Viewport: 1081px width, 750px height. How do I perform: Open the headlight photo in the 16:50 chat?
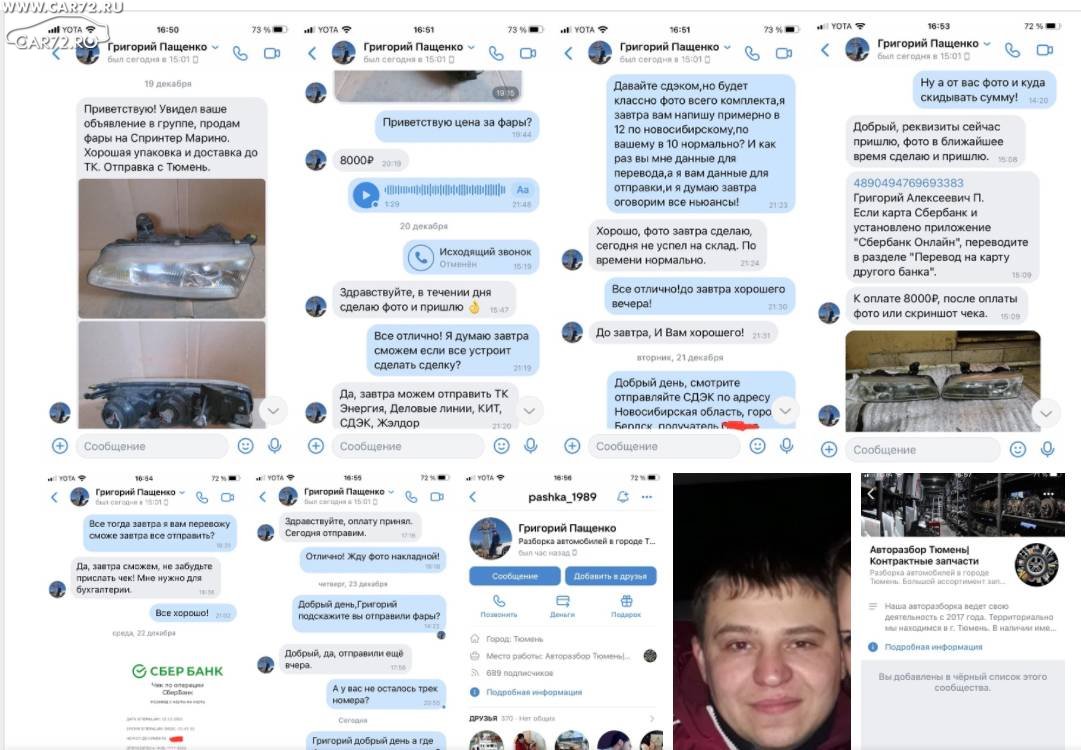tap(172, 248)
